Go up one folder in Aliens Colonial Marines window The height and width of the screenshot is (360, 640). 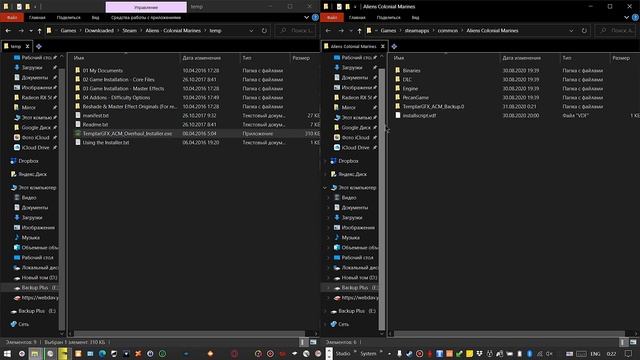pyautogui.click(x=359, y=31)
